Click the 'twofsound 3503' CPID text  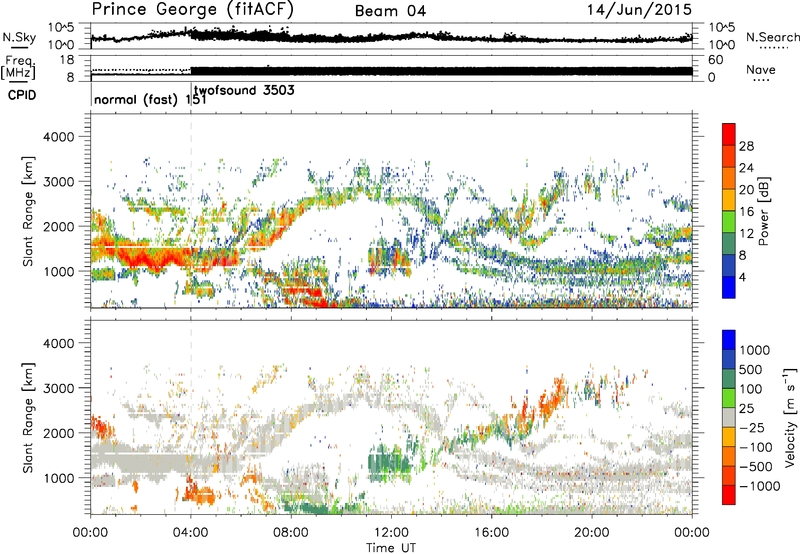pos(244,91)
